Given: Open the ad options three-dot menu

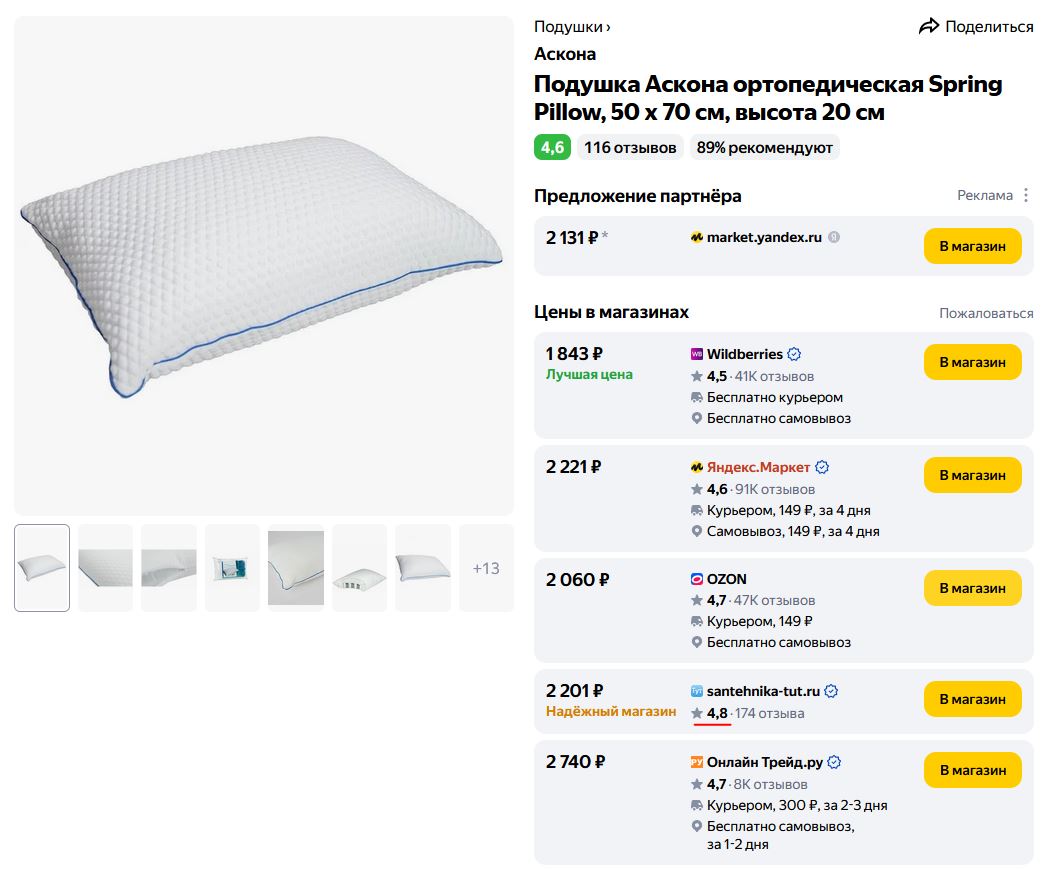Looking at the screenshot, I should 1026,196.
